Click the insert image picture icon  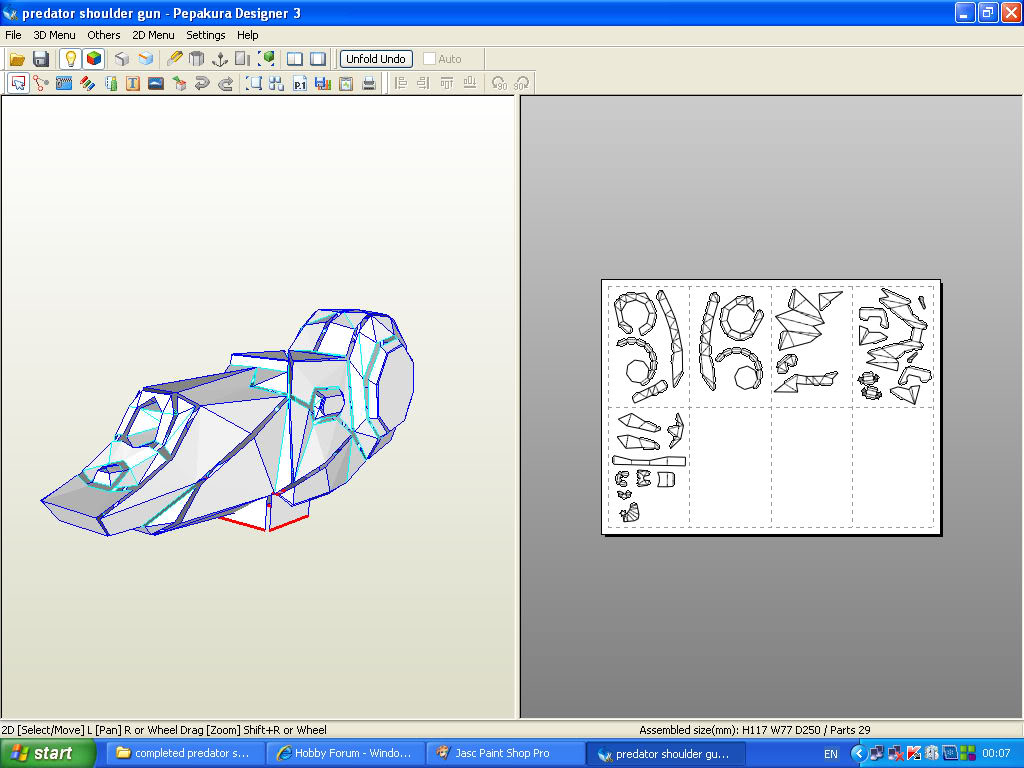[155, 84]
